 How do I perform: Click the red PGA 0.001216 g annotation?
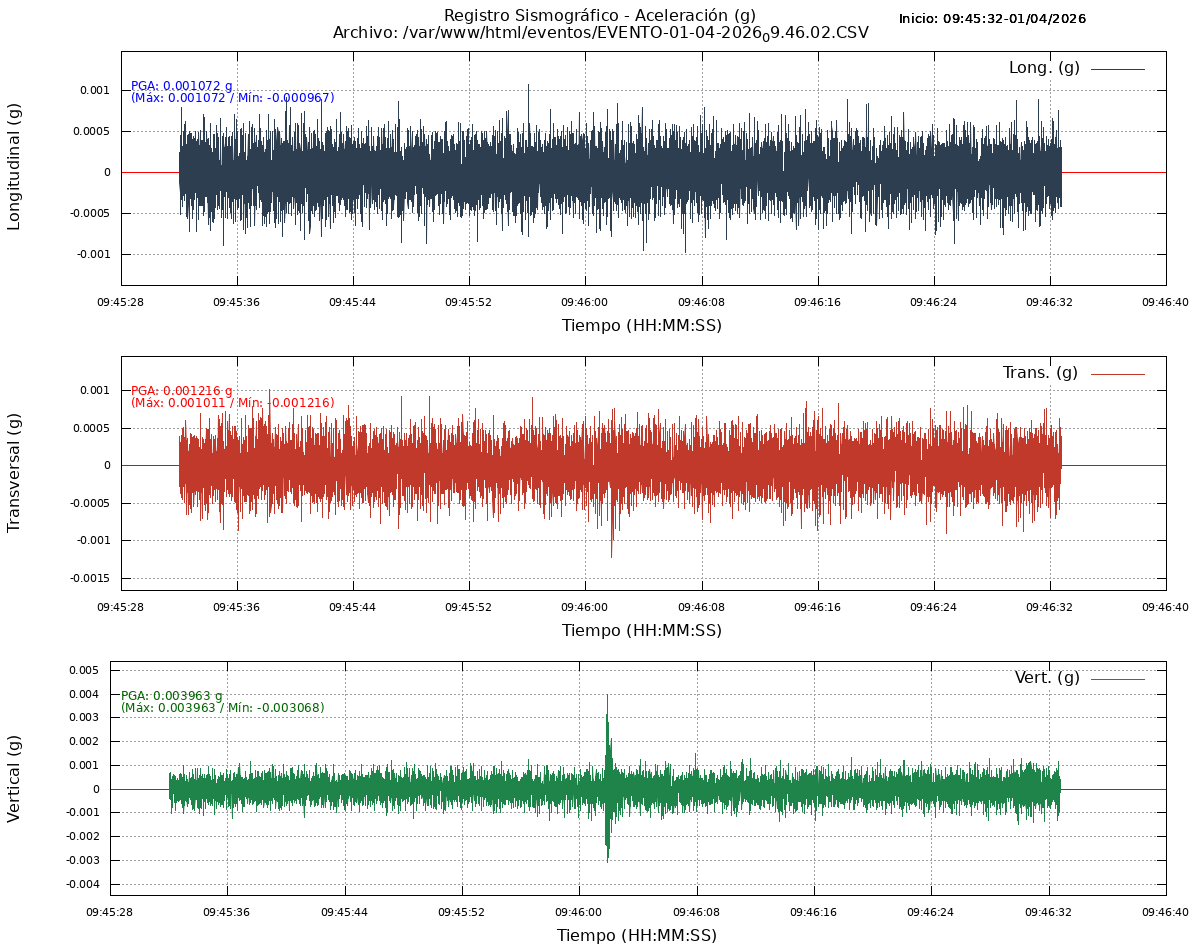coord(182,391)
